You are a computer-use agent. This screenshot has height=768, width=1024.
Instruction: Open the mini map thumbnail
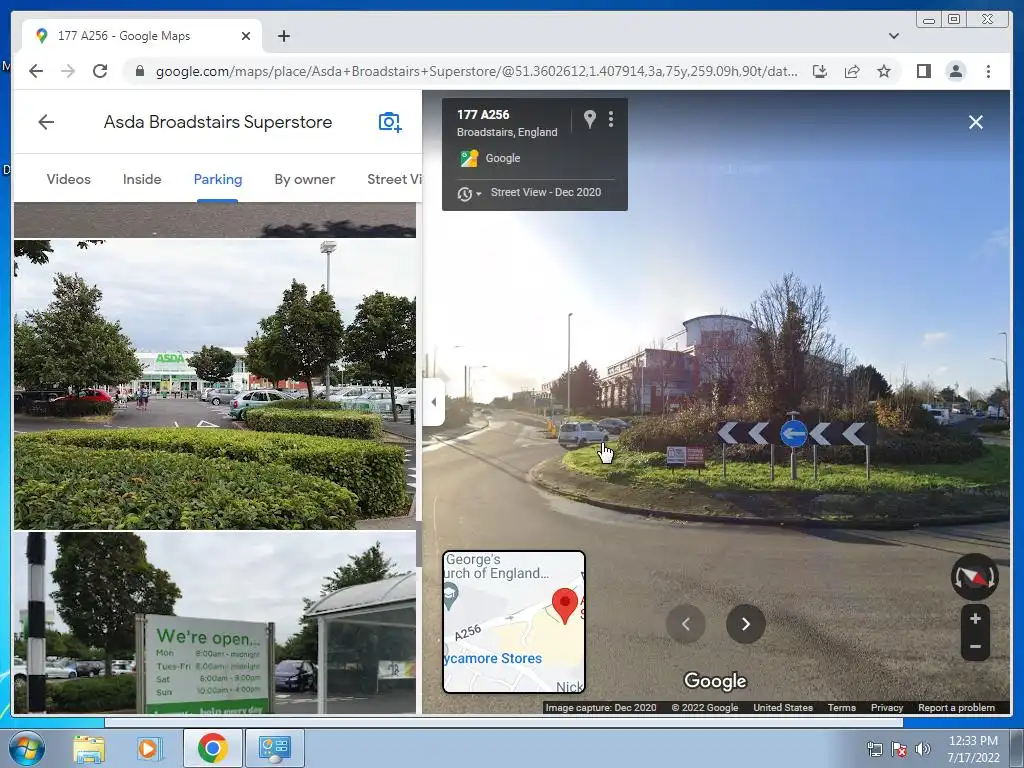[x=514, y=622]
